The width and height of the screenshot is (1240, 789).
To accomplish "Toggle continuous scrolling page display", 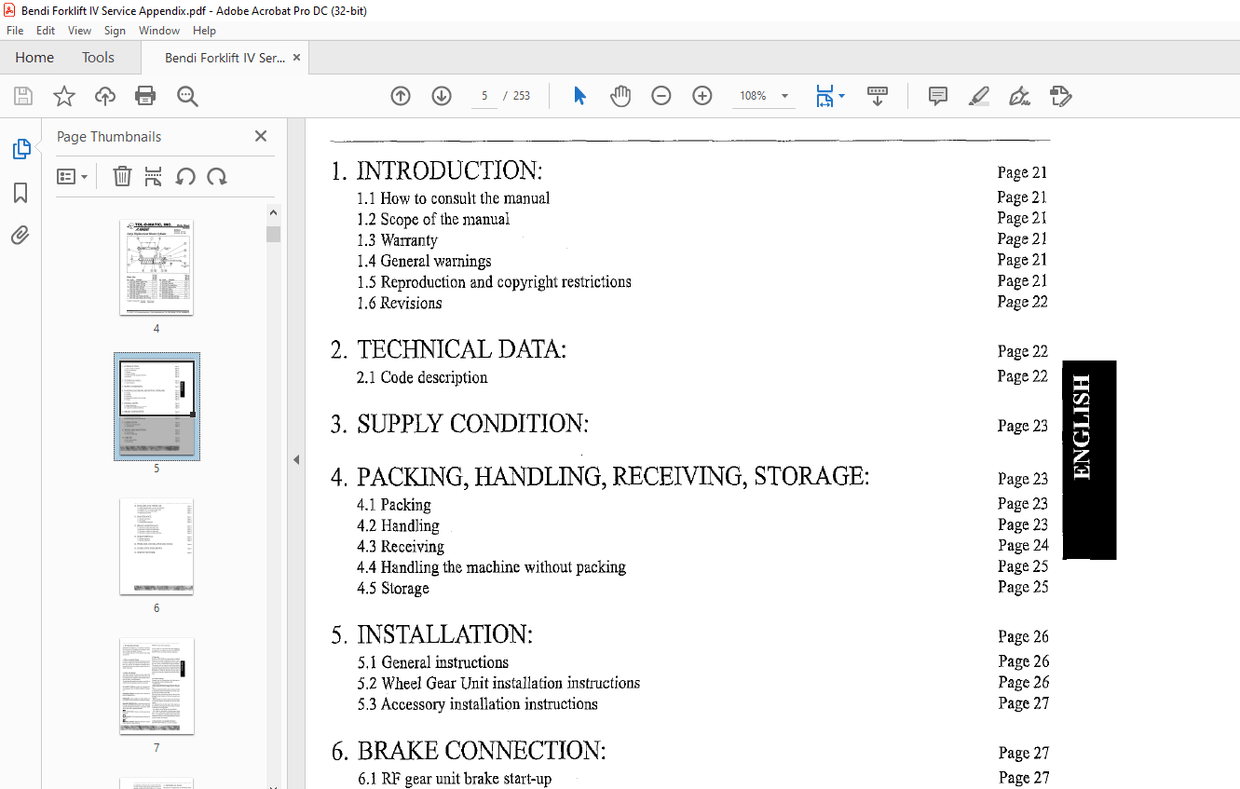I will click(x=877, y=95).
